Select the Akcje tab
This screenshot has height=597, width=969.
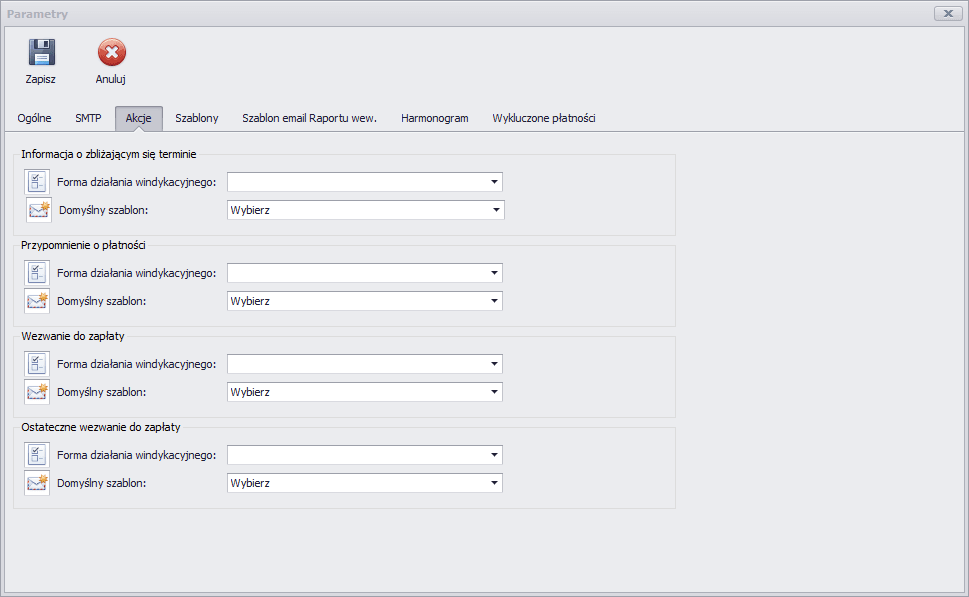coord(138,118)
